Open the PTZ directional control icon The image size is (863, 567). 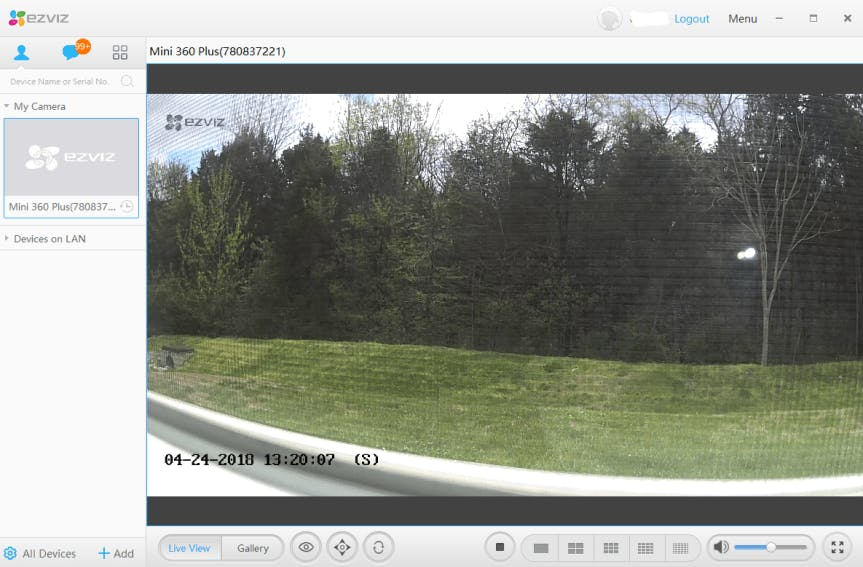[x=342, y=547]
